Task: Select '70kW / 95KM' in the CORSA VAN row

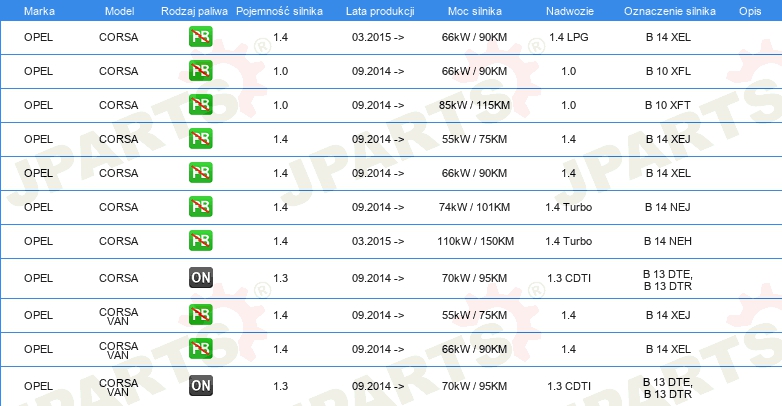Action: [474, 386]
